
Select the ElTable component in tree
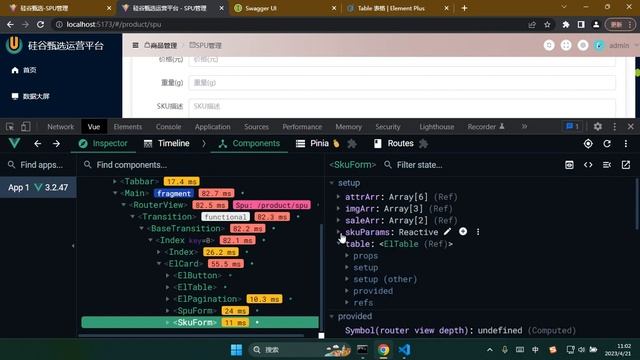[195, 287]
